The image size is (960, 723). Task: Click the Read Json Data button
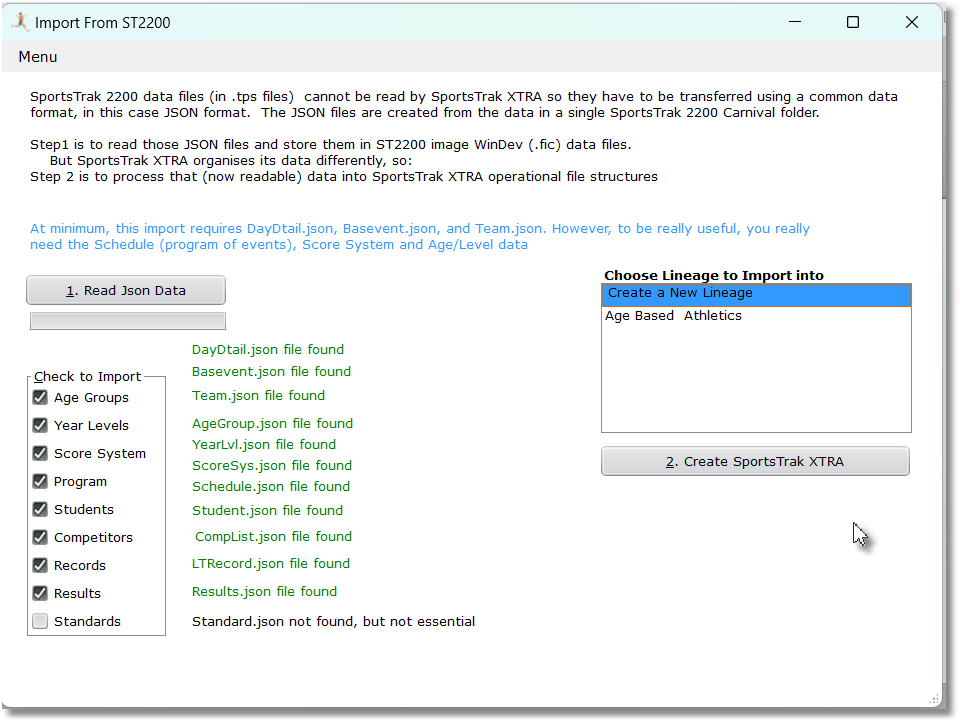(x=126, y=290)
